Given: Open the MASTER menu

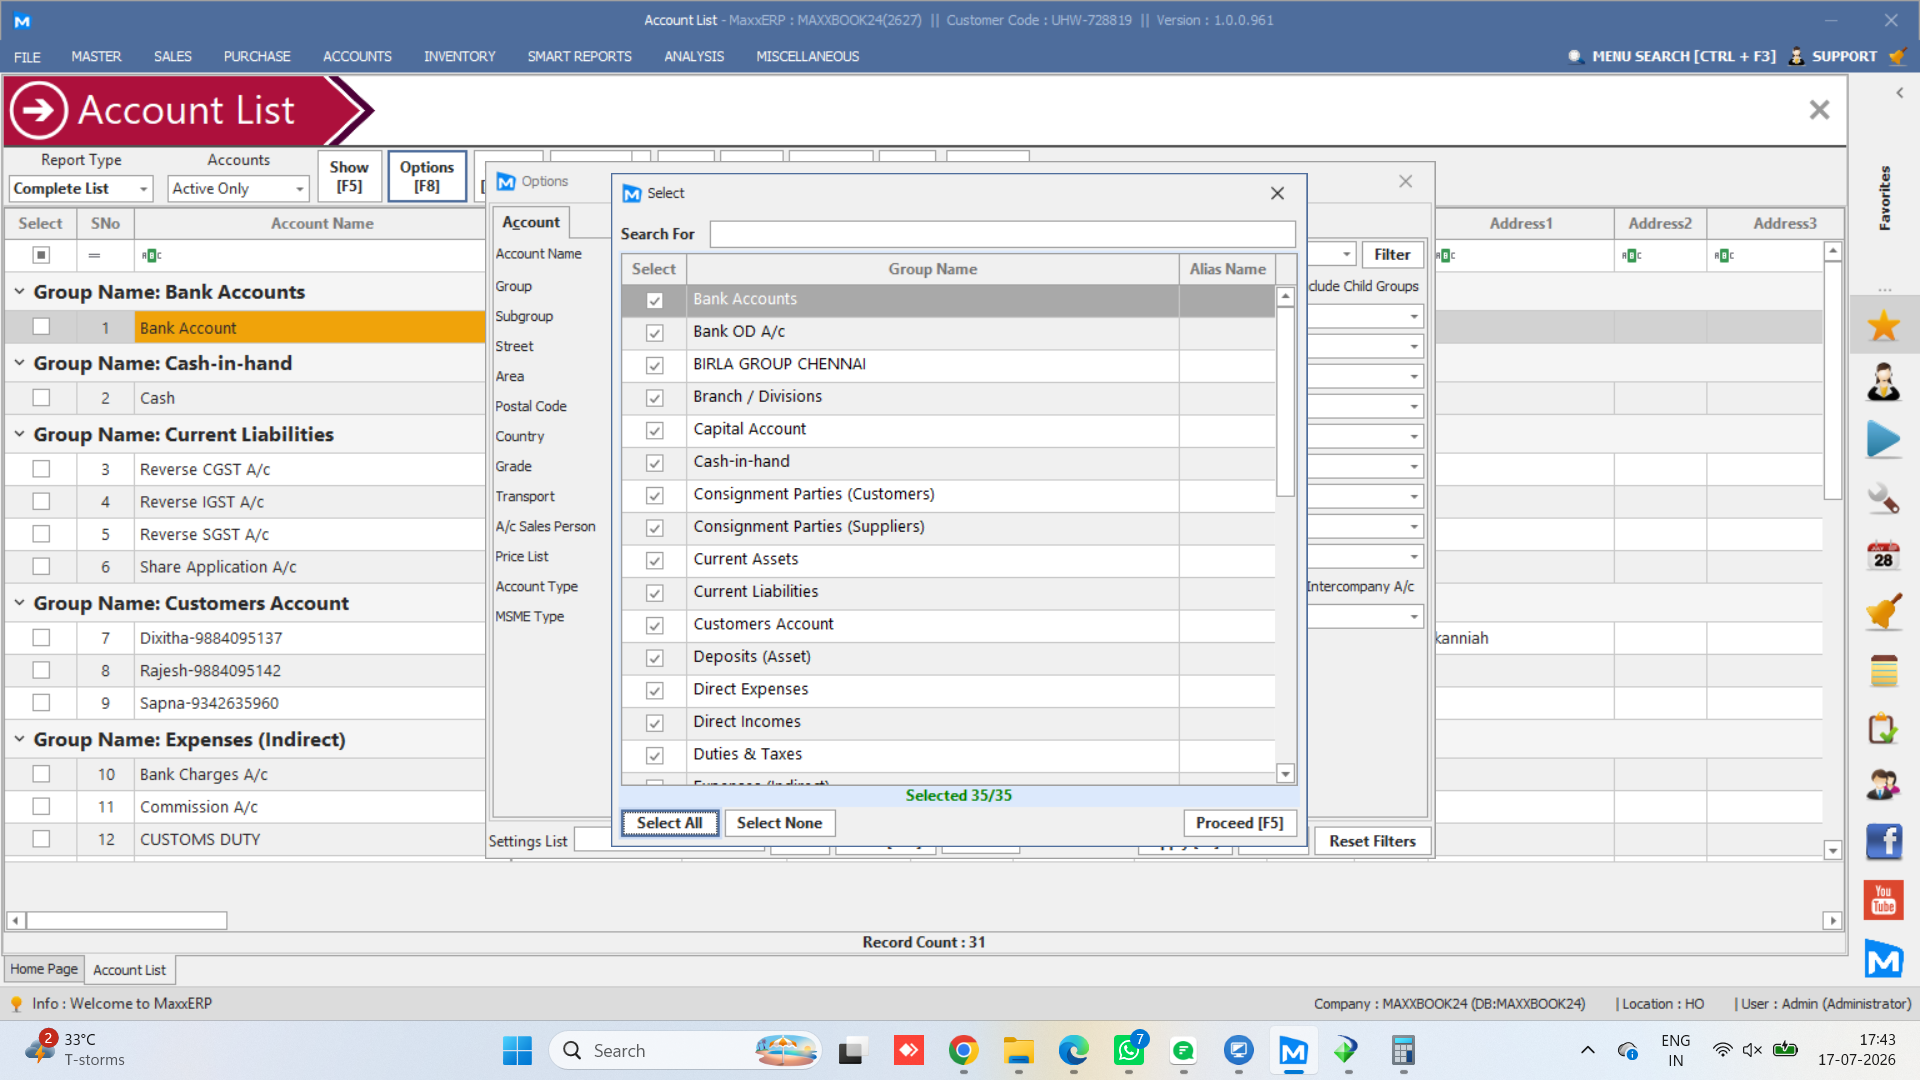Looking at the screenshot, I should 96,56.
